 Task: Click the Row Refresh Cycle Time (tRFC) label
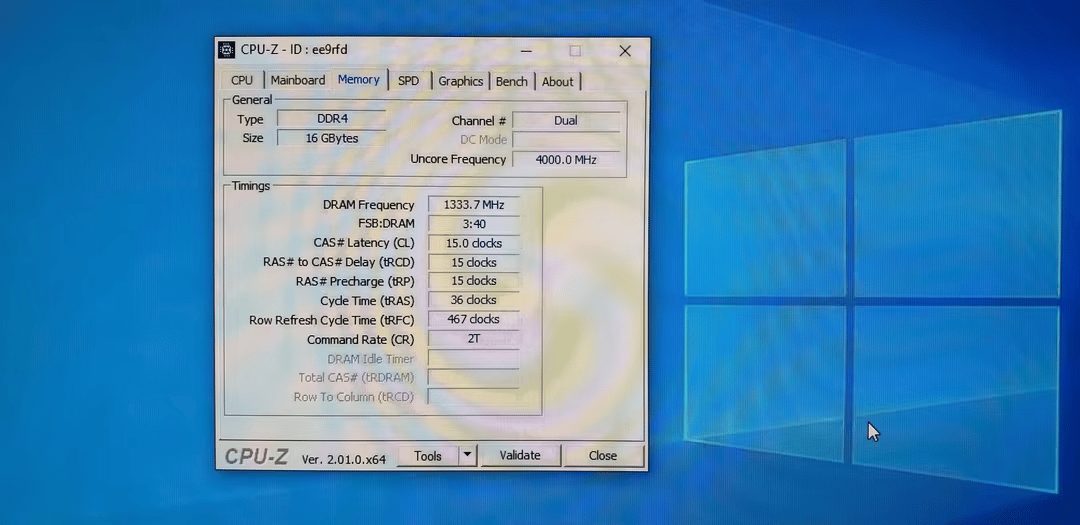[x=332, y=320]
